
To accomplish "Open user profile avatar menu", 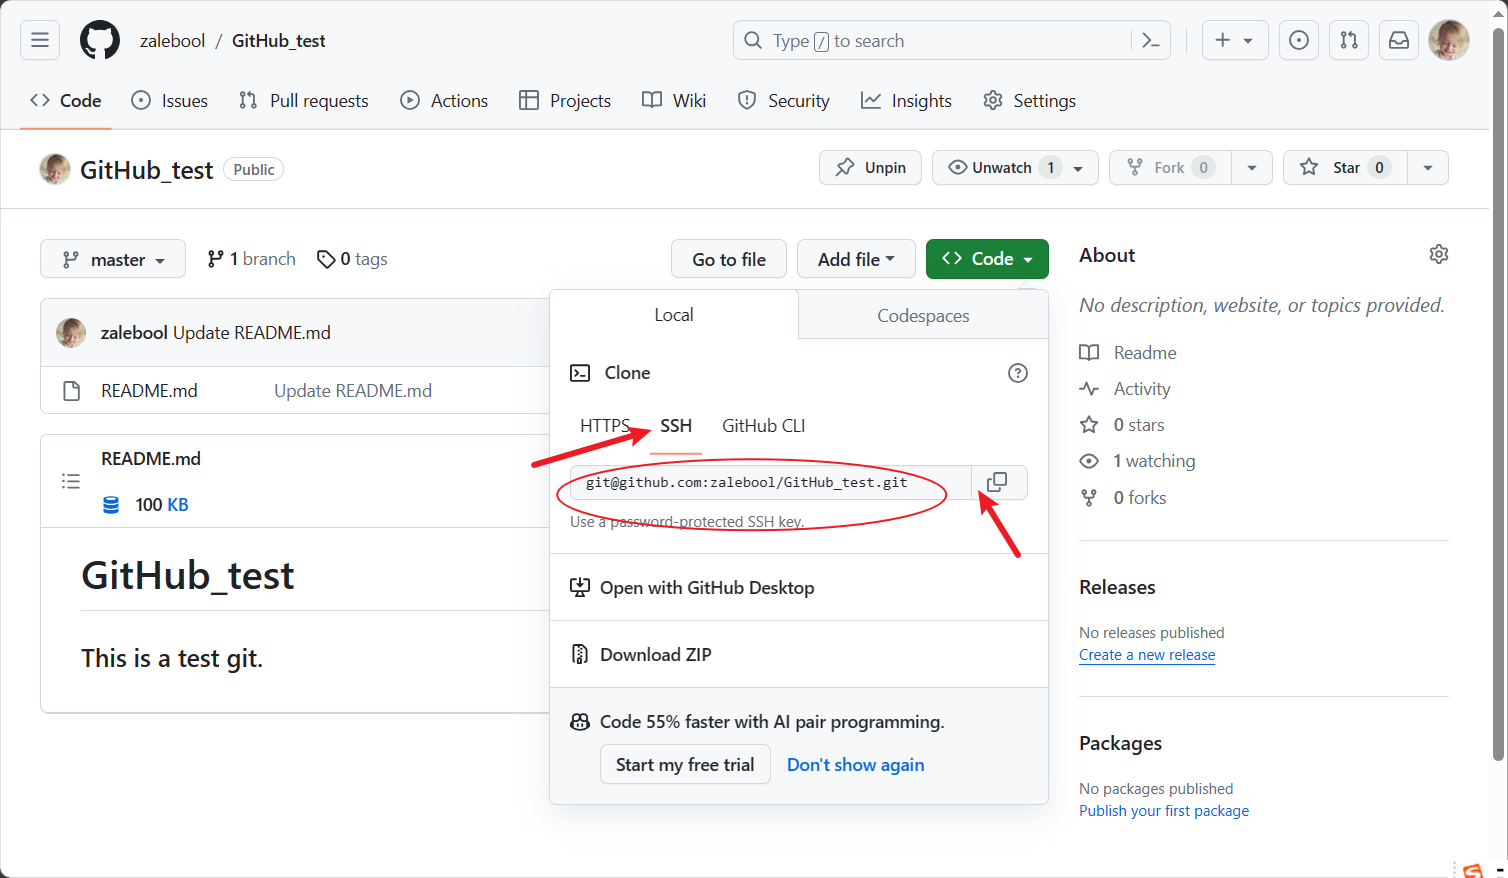I will coord(1449,40).
